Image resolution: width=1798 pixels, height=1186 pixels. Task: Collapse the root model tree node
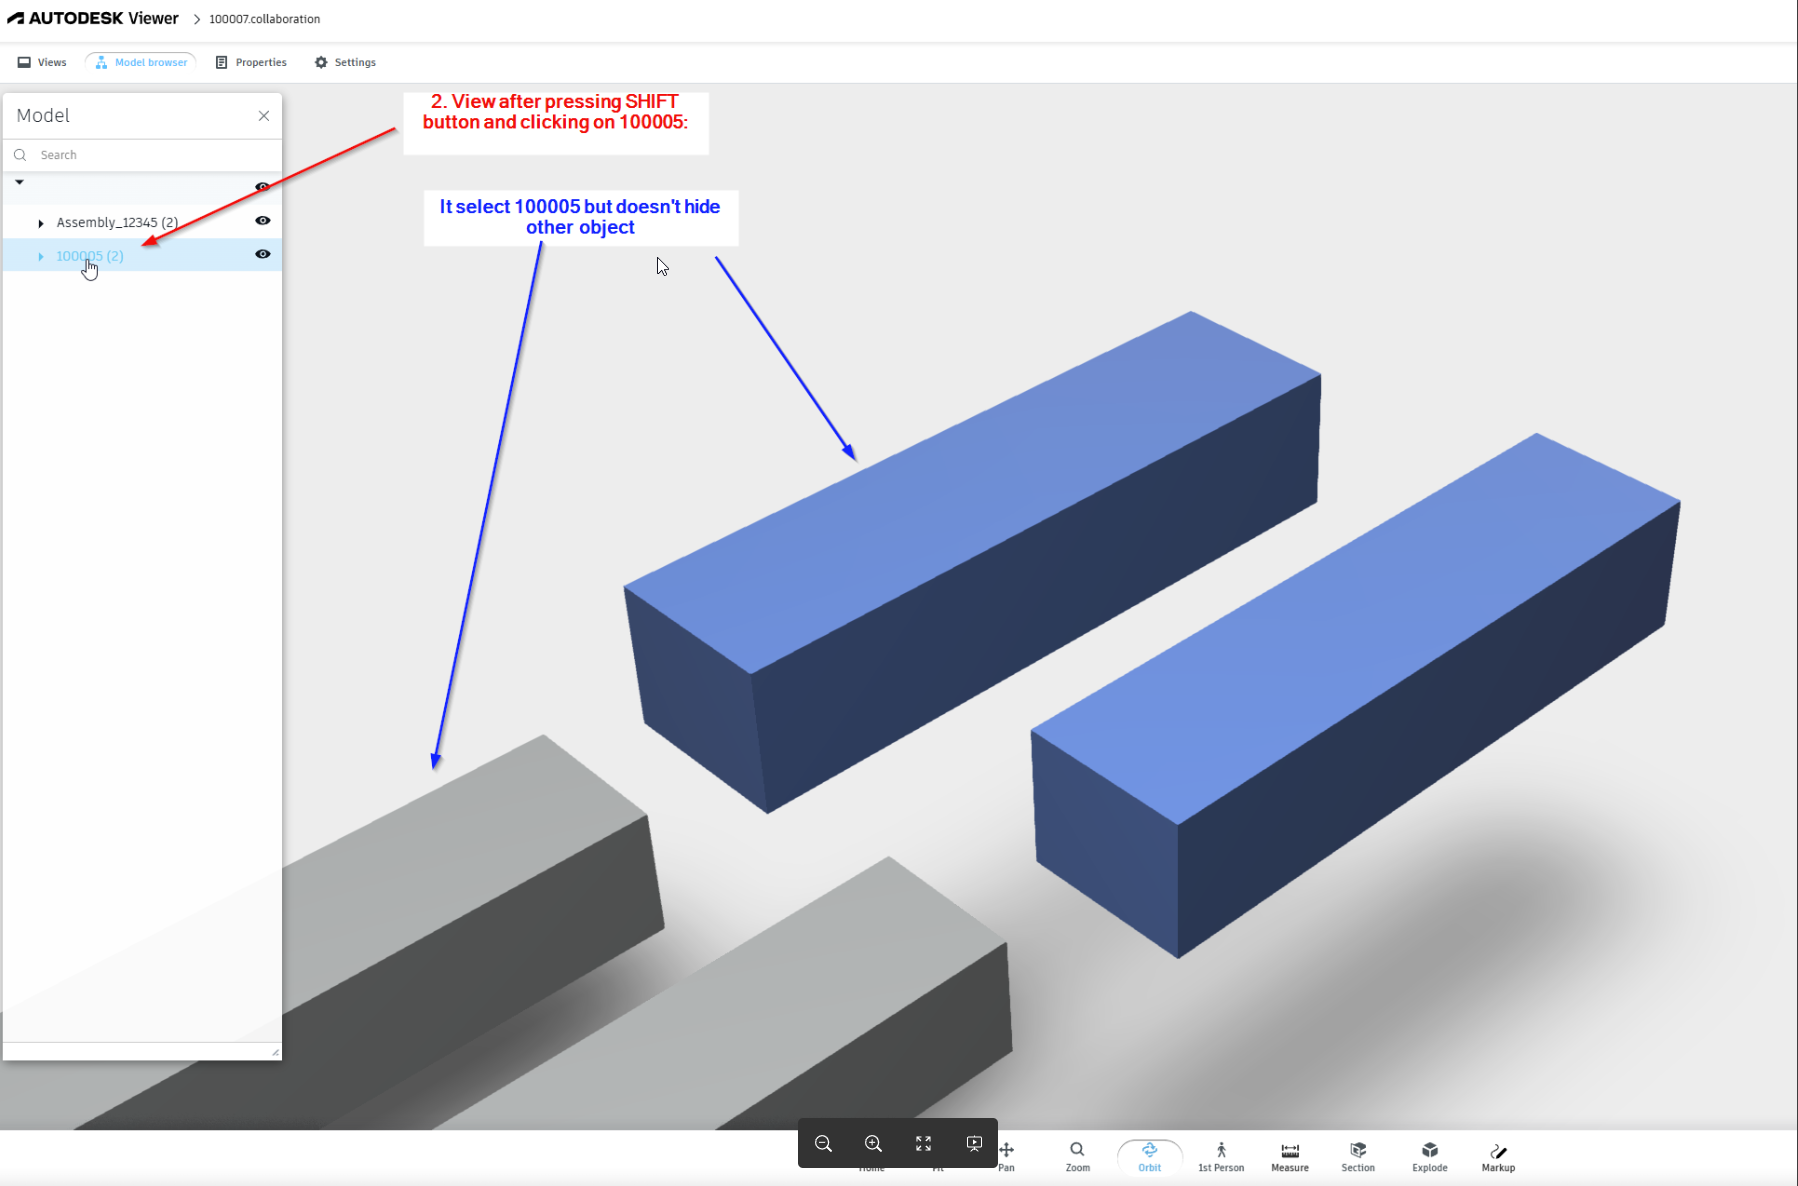tap(19, 182)
